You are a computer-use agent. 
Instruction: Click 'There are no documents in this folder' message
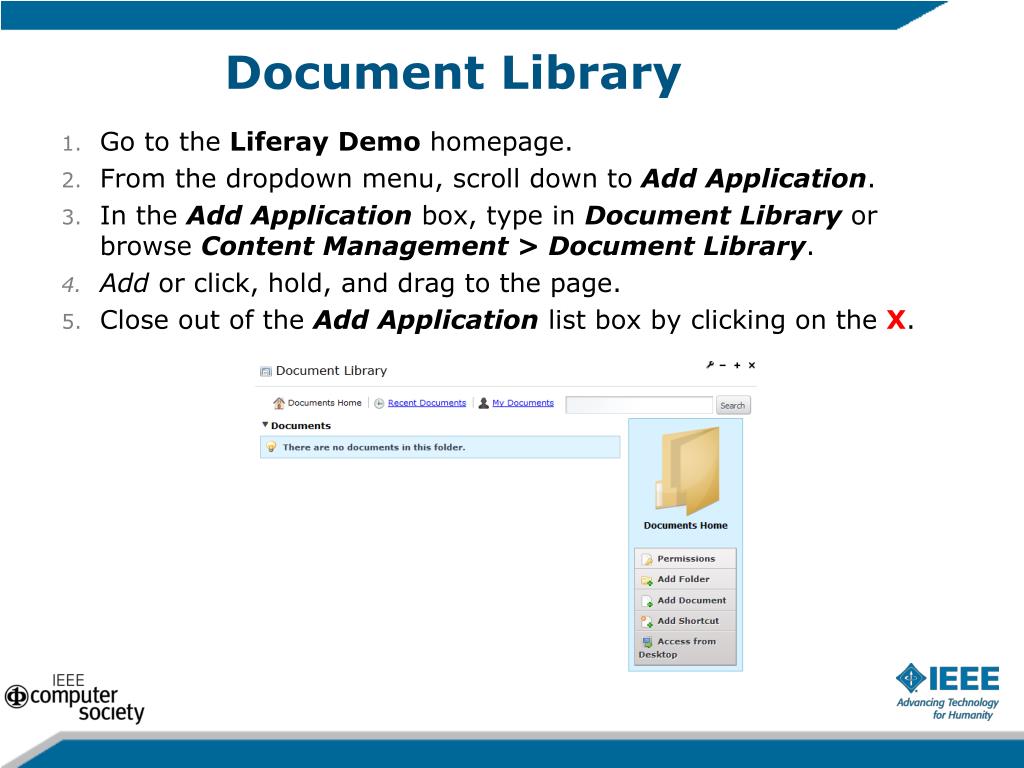[374, 447]
